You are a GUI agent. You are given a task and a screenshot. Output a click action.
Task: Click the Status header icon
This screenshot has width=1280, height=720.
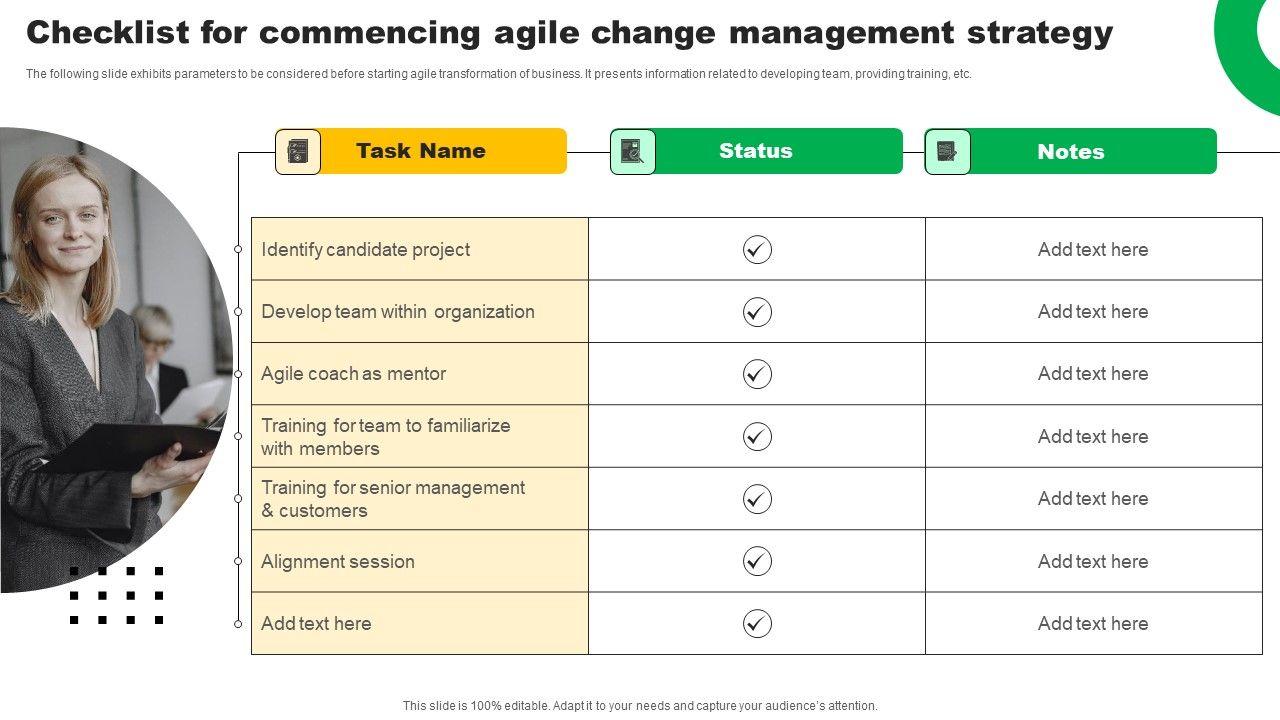point(633,152)
